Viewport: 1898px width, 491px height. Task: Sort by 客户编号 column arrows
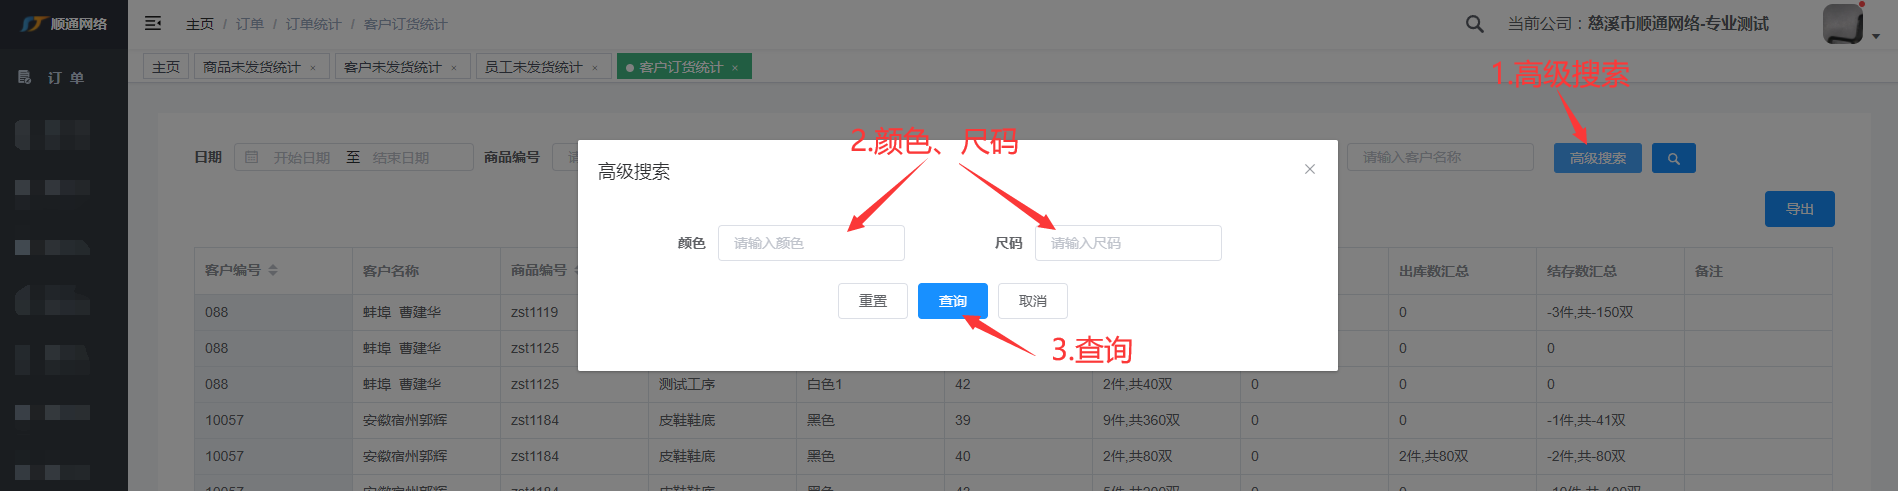(273, 270)
